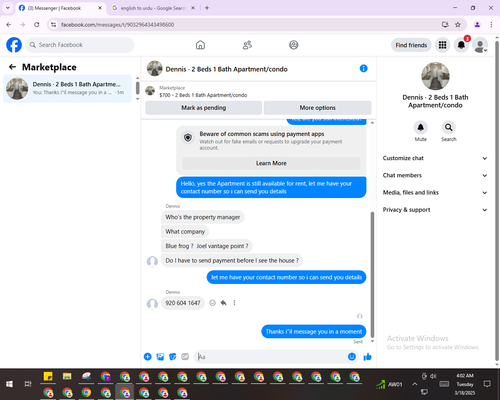The width and height of the screenshot is (500, 400).
Task: Search in conversation using the magnifier icon
Action: coord(449,127)
